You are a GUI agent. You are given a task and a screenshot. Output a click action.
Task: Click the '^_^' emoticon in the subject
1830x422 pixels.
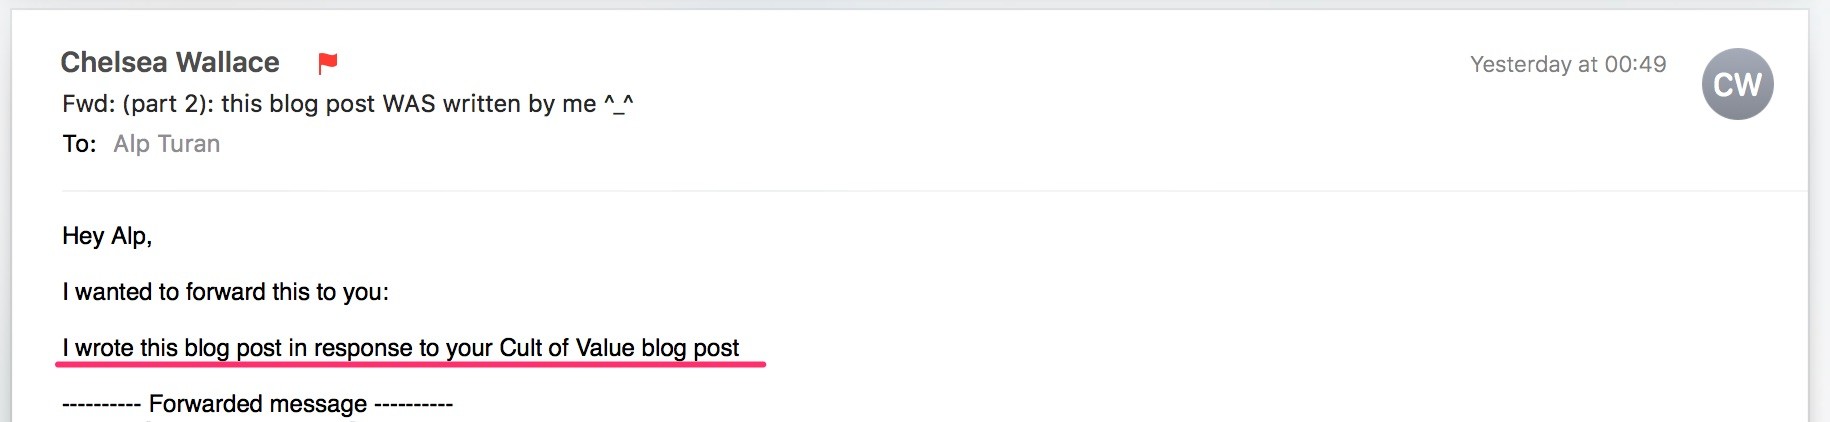point(619,104)
